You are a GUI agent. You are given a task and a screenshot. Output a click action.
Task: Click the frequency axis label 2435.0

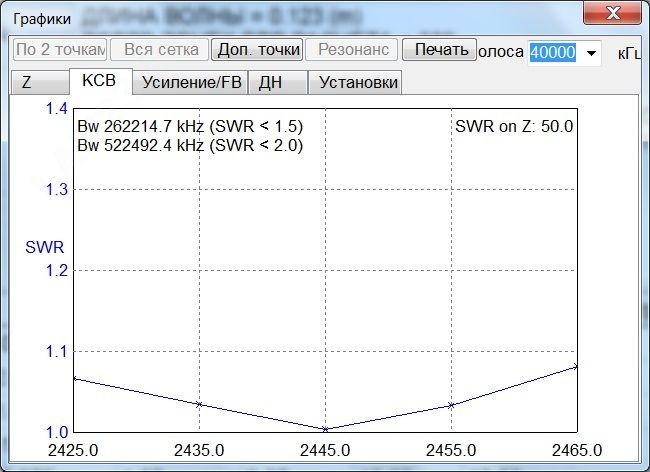(199, 450)
